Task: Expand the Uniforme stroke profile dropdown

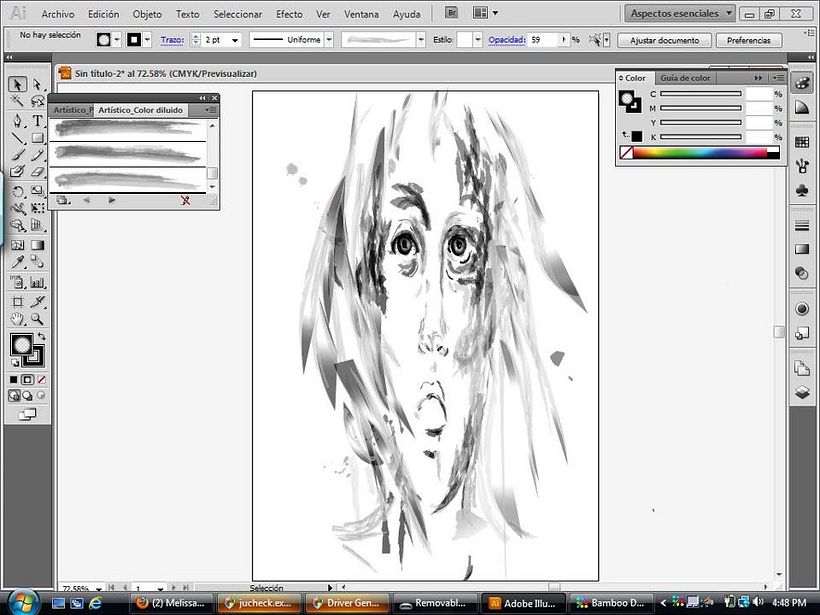Action: point(328,40)
